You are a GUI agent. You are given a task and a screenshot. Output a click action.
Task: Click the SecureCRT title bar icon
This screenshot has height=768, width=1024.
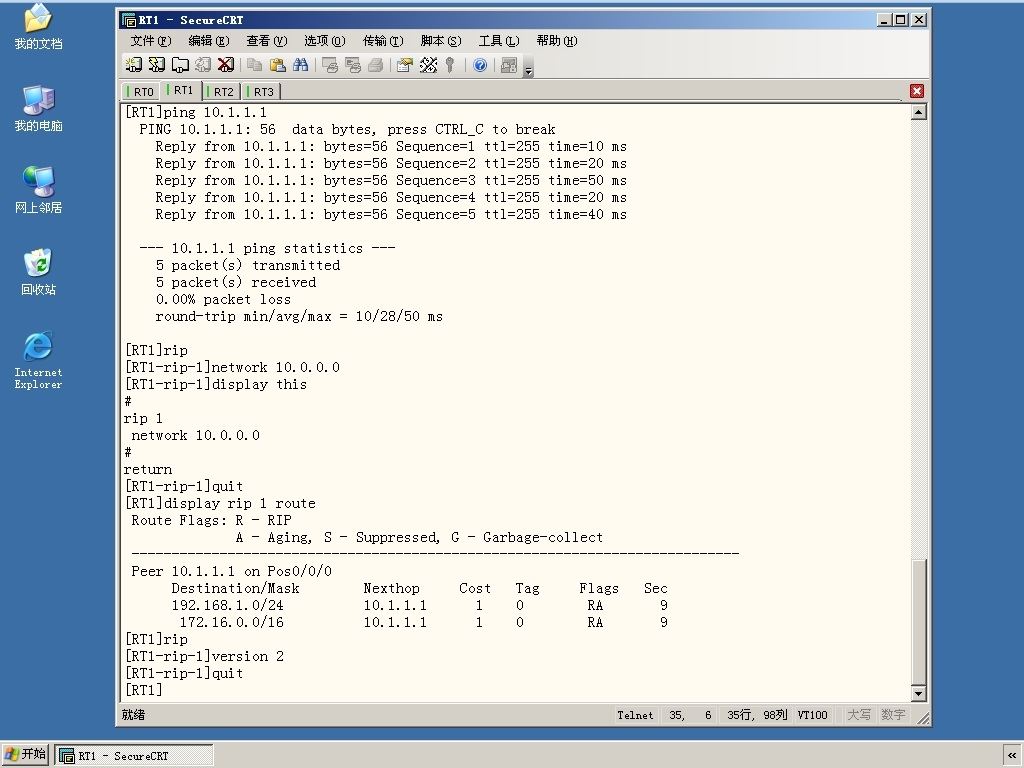(x=128, y=20)
